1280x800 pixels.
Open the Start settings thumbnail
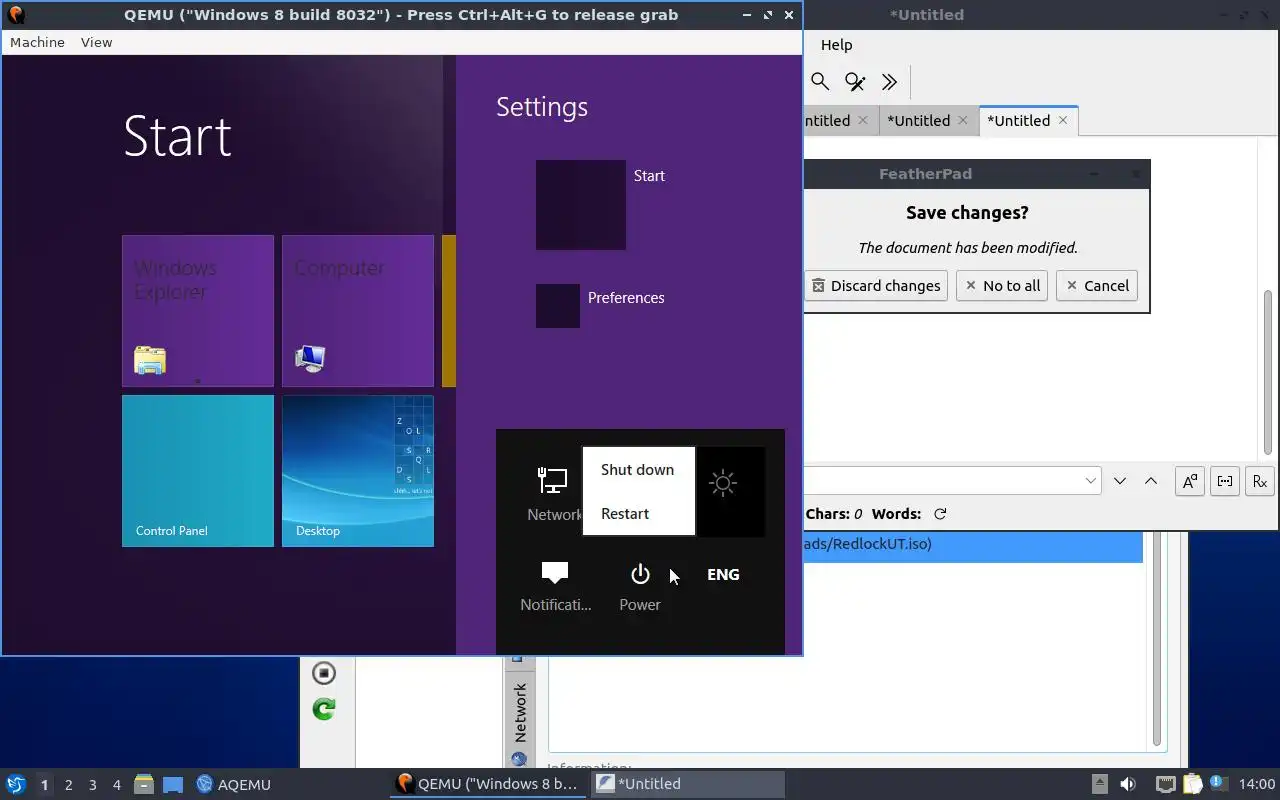pos(581,205)
